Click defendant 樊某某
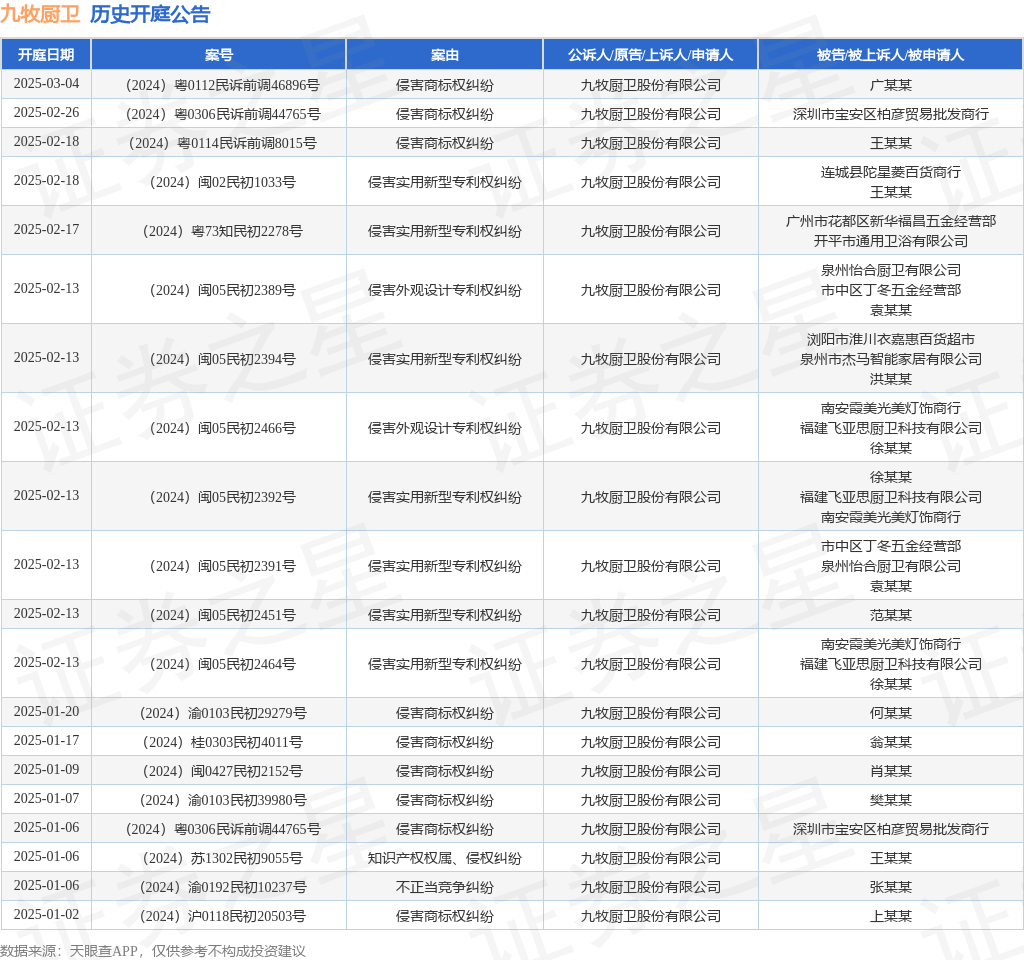This screenshot has height=960, width=1024. [891, 800]
